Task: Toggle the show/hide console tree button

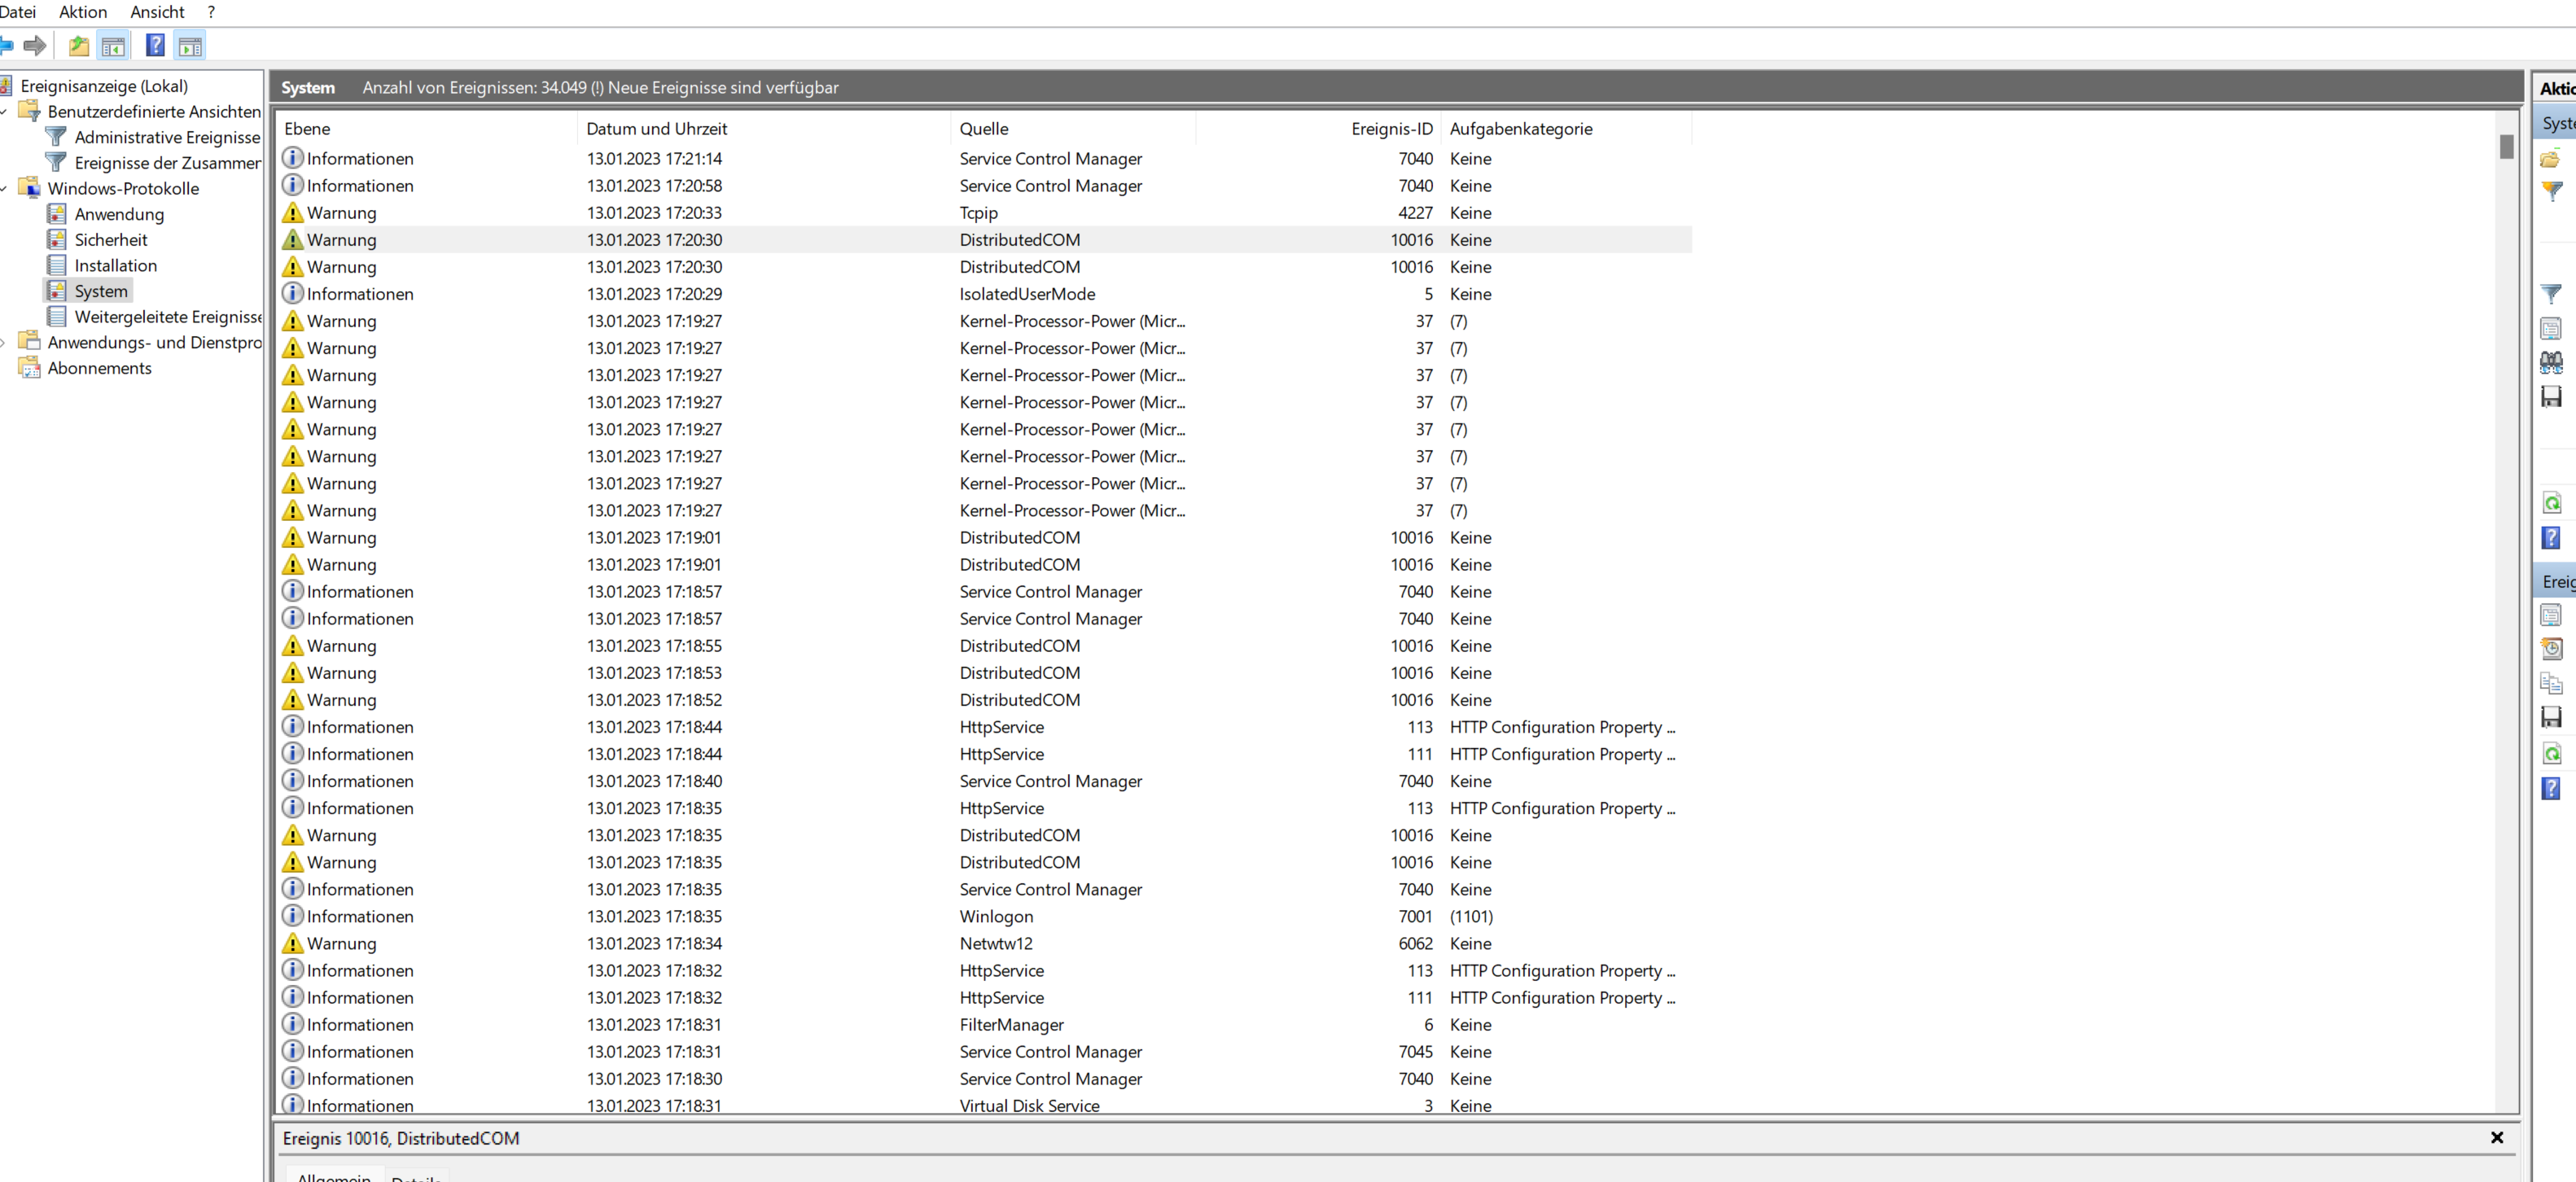Action: [x=114, y=46]
